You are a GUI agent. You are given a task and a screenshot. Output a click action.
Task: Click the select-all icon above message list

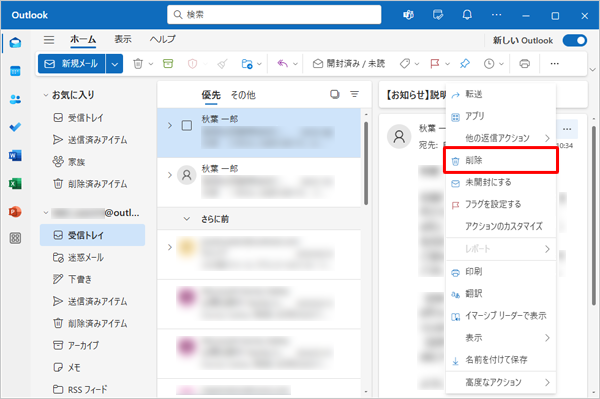(335, 94)
